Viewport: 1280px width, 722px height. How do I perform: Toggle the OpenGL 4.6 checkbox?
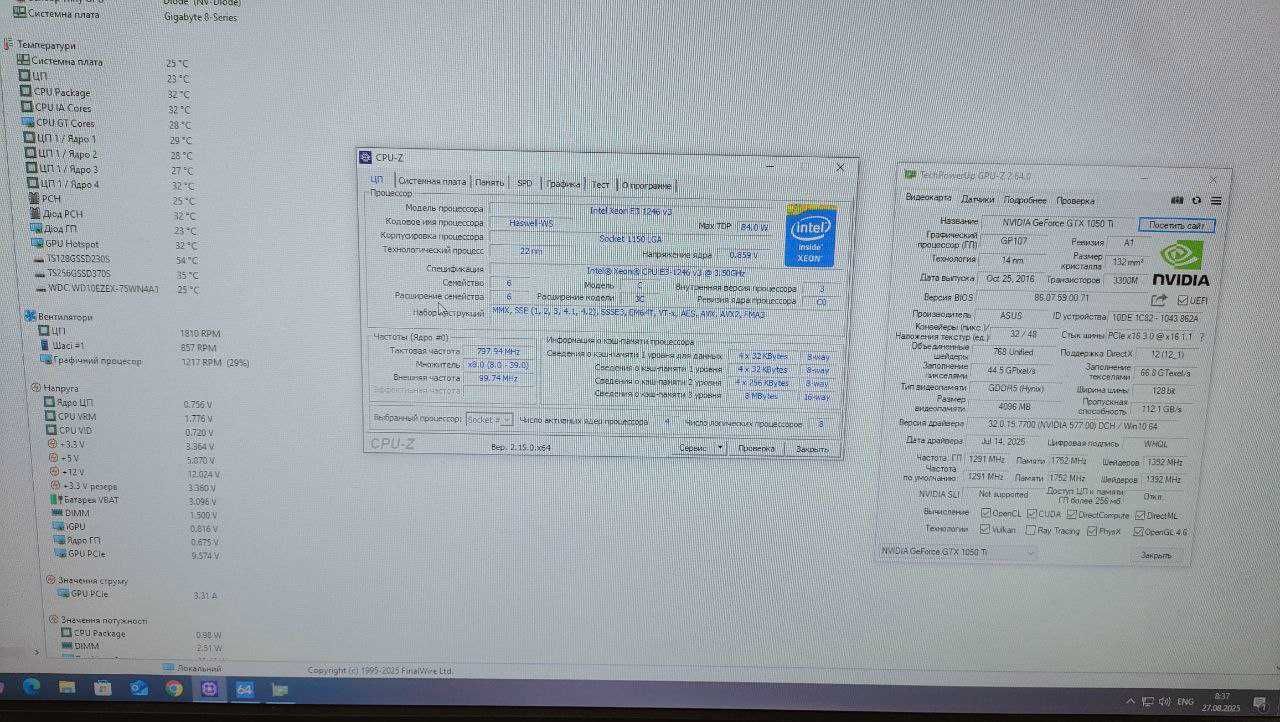tap(1138, 533)
